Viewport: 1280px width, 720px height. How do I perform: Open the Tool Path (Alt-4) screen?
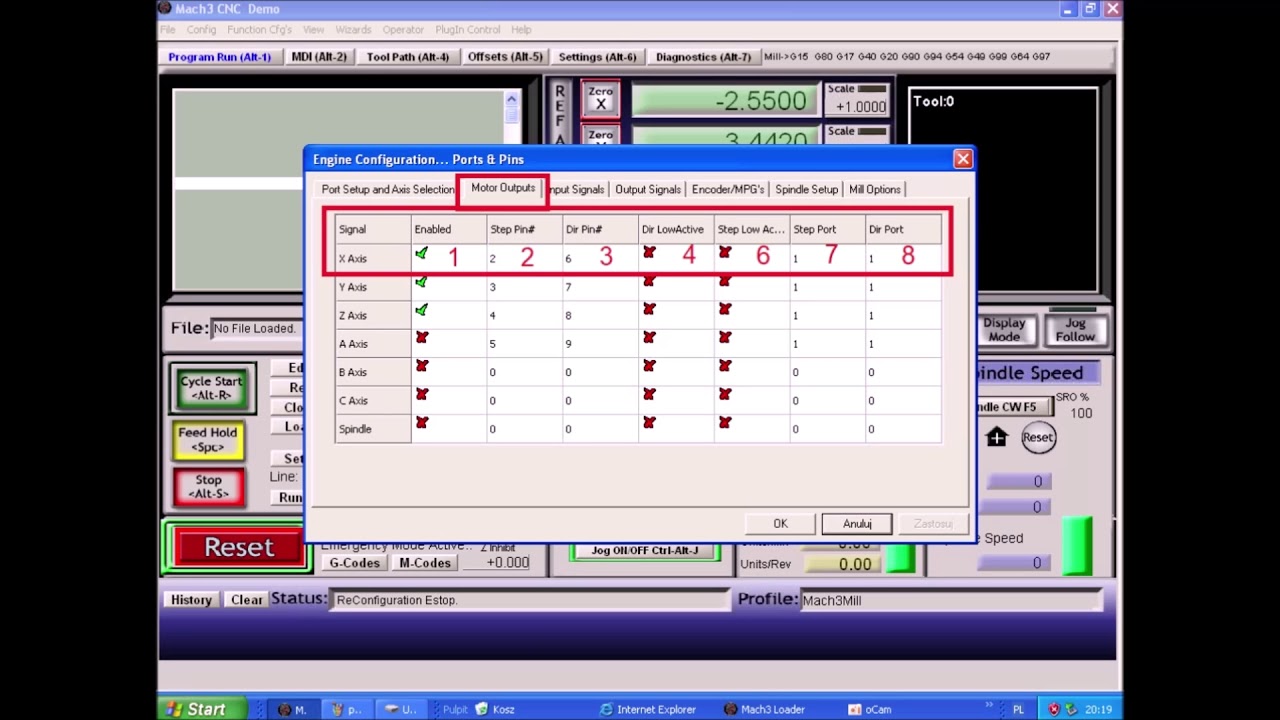pos(408,57)
